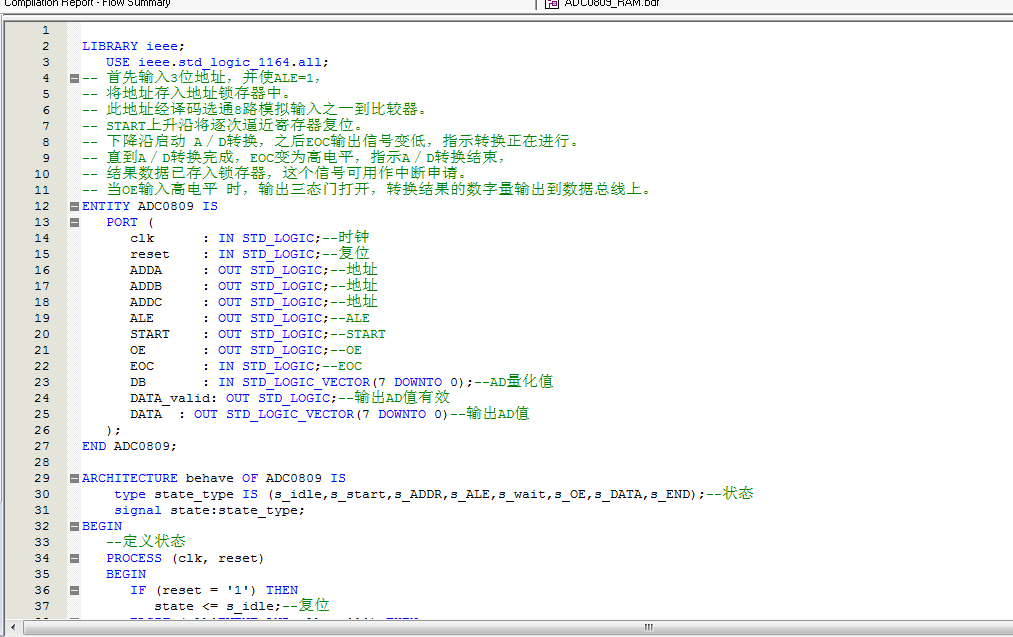Click the '--EOC' comment on line 22
Screen dimensions: 1013x637
[x=342, y=366]
